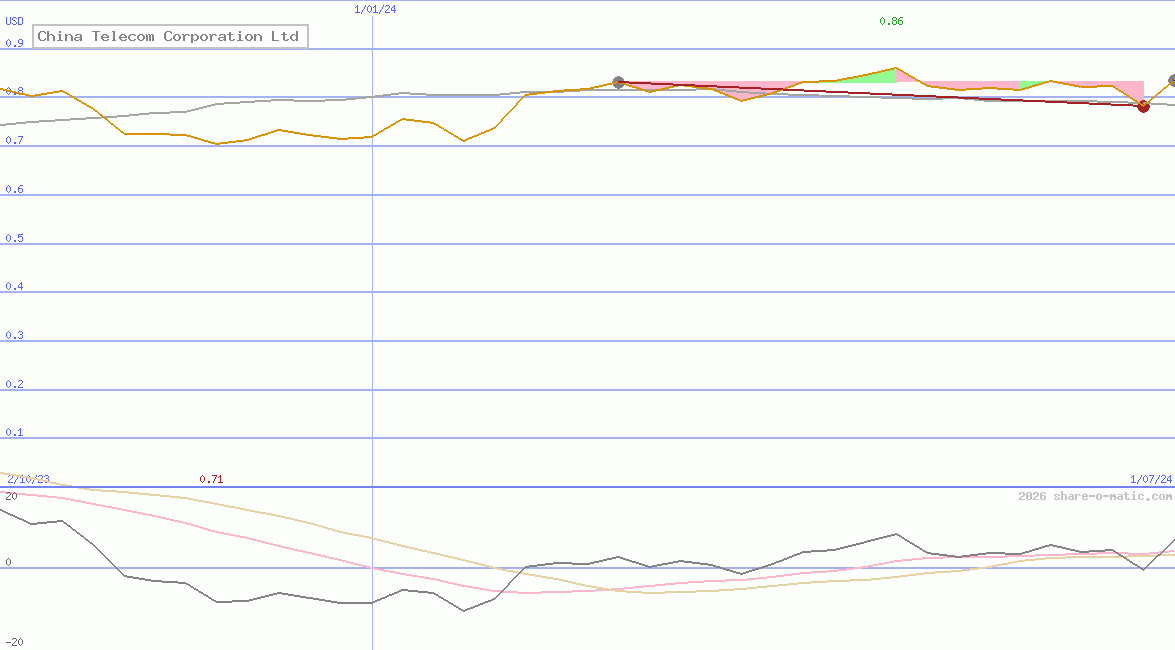Click the green 0.86 high value label
This screenshot has width=1175, height=650.
891,22
